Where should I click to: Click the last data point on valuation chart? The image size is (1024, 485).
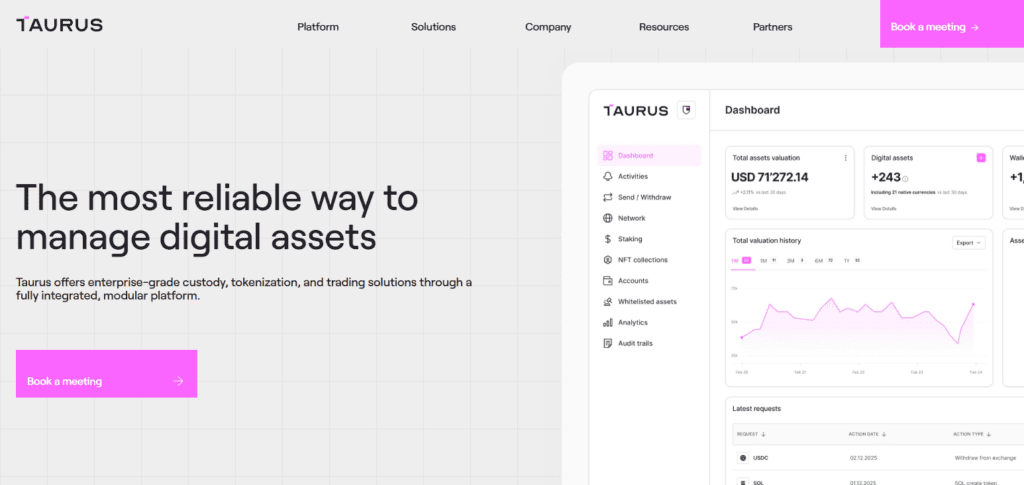pos(973,304)
